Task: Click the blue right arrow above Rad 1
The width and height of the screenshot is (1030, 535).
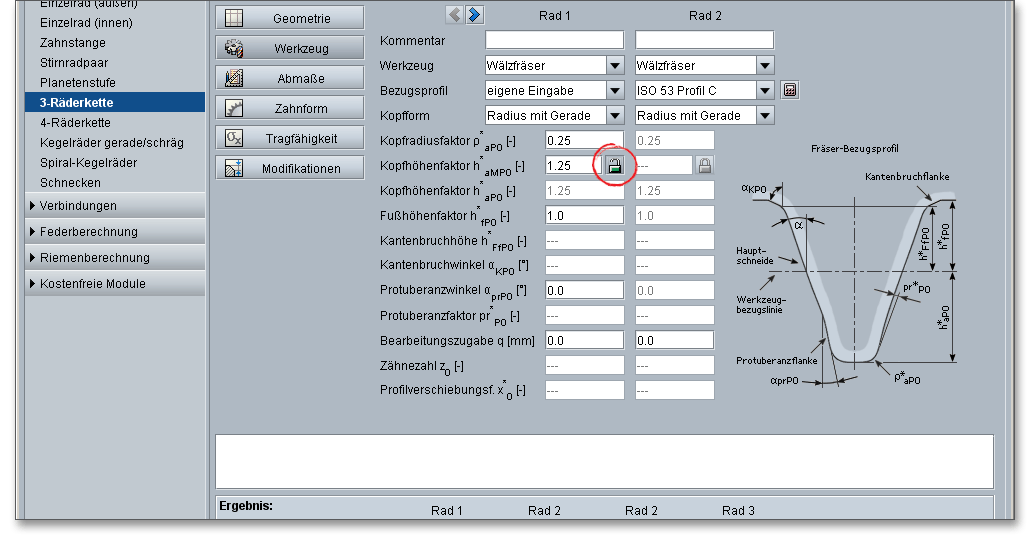Action: (x=474, y=14)
